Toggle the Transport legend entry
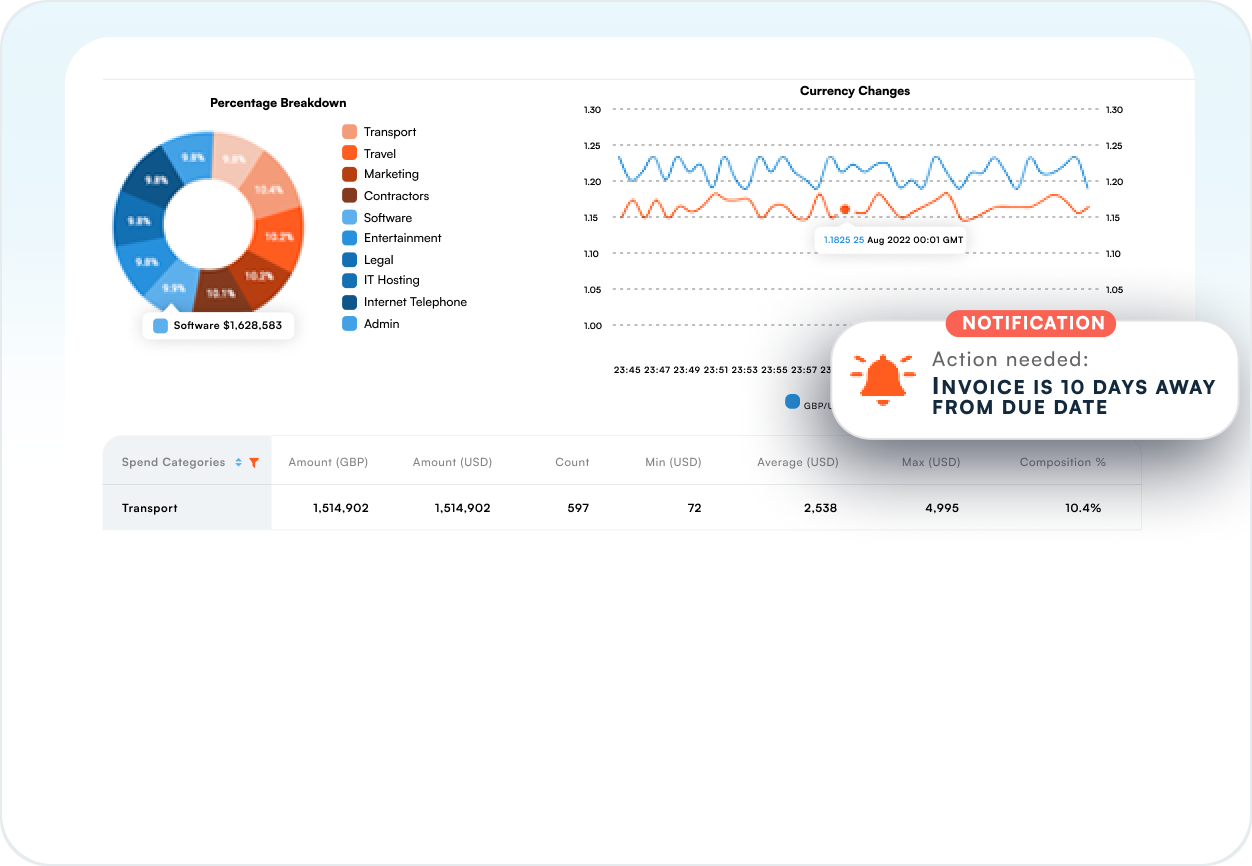The image size is (1252, 866). click(x=379, y=132)
